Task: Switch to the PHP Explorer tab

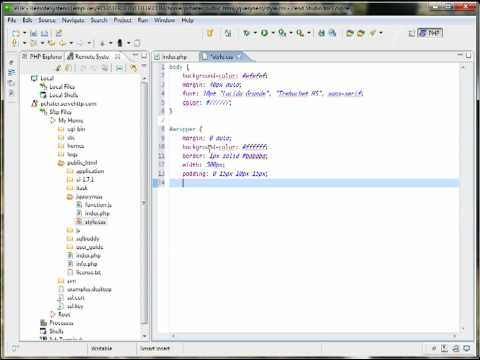Action: [42, 57]
